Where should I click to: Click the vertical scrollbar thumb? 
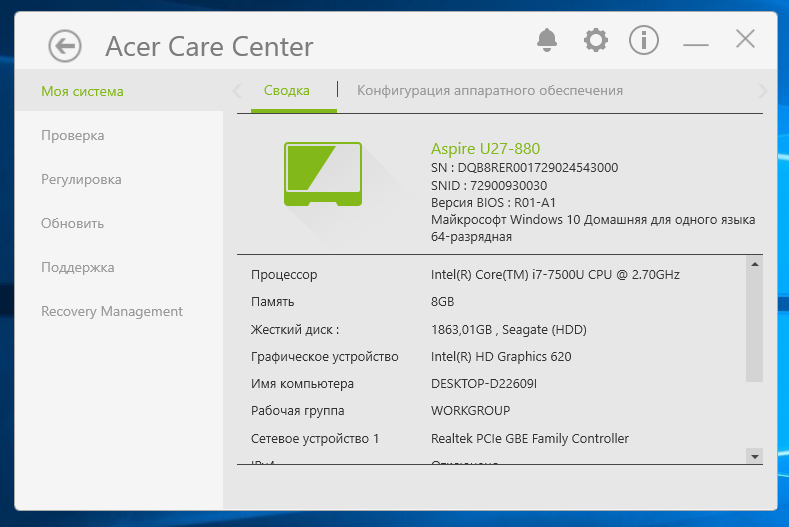point(755,327)
